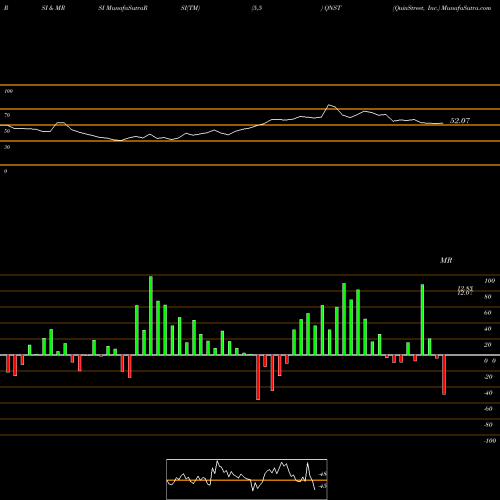This screenshot has height=500, width=500.
Task: Click the MR axis label 60
Action: (488, 313)
